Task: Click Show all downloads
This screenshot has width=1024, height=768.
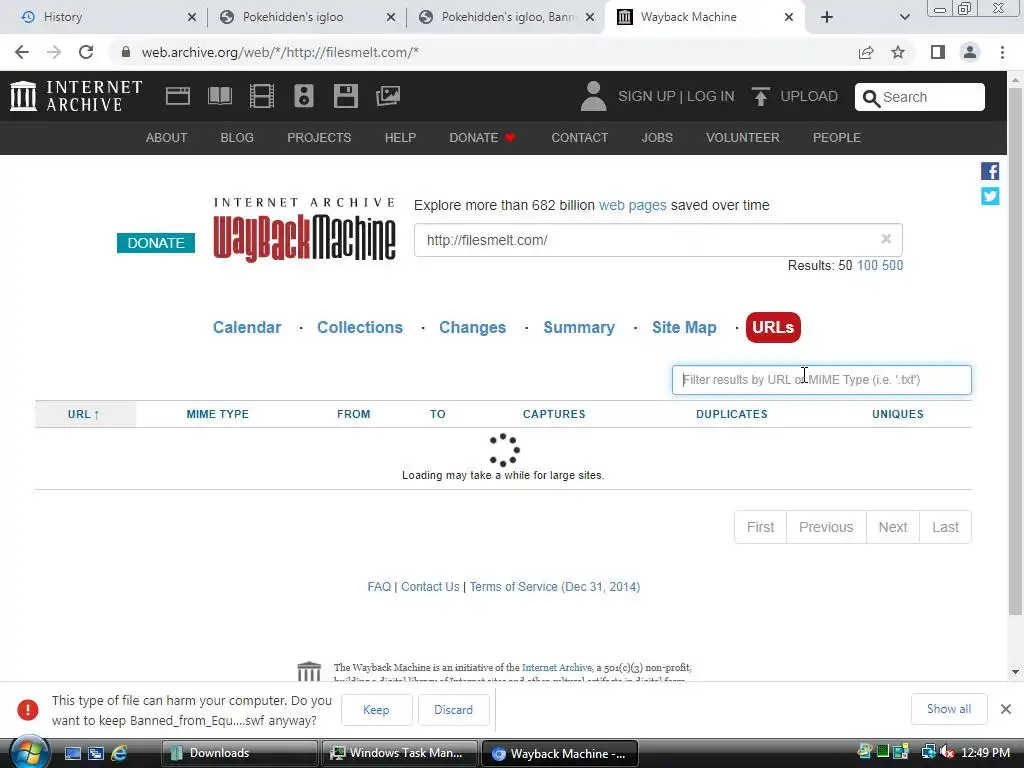Action: tap(949, 709)
